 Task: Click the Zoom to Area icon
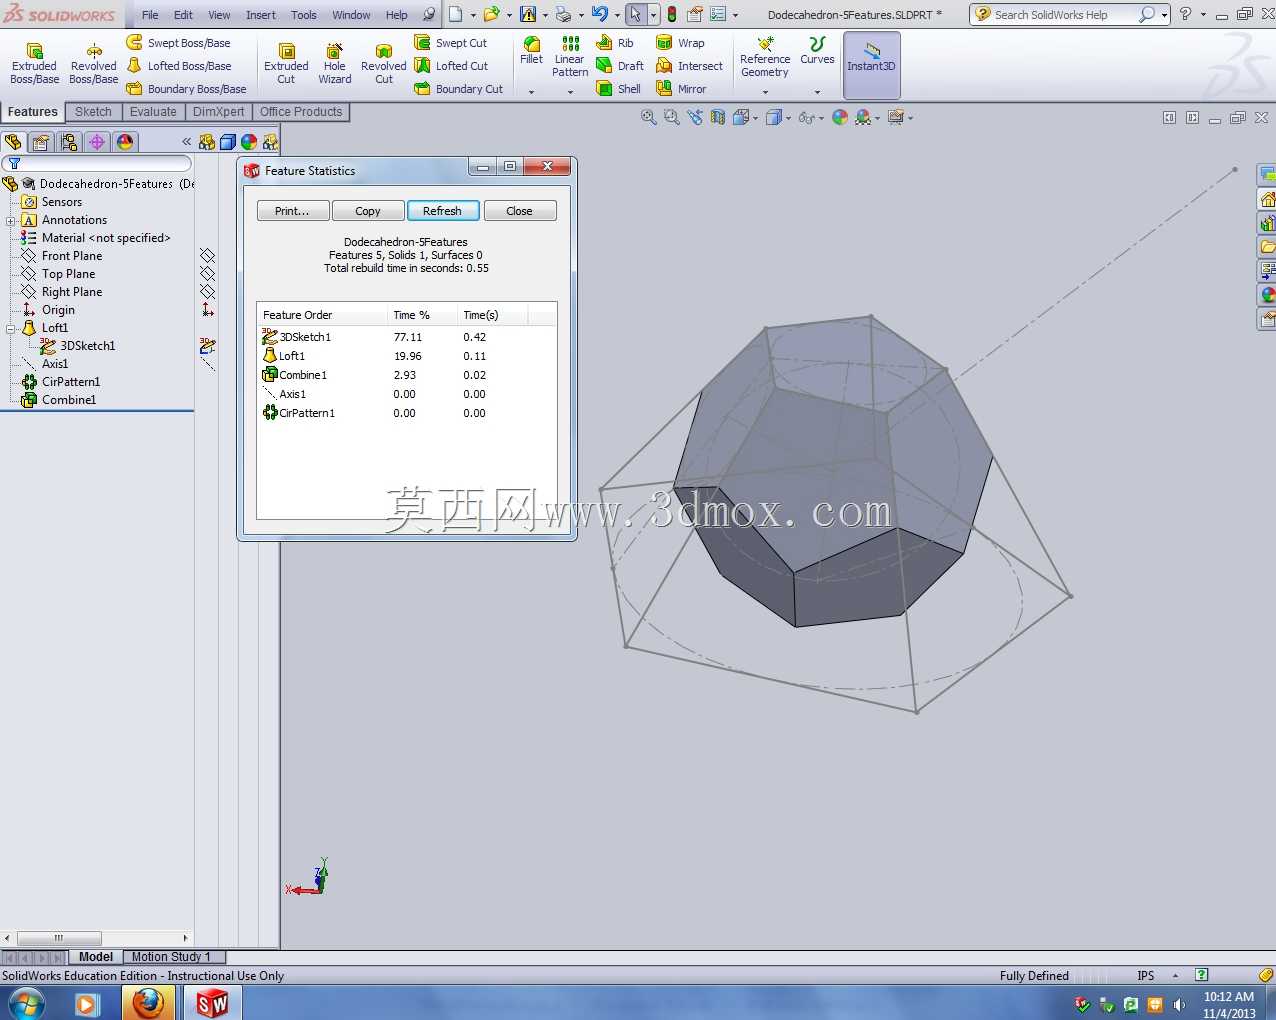[671, 117]
